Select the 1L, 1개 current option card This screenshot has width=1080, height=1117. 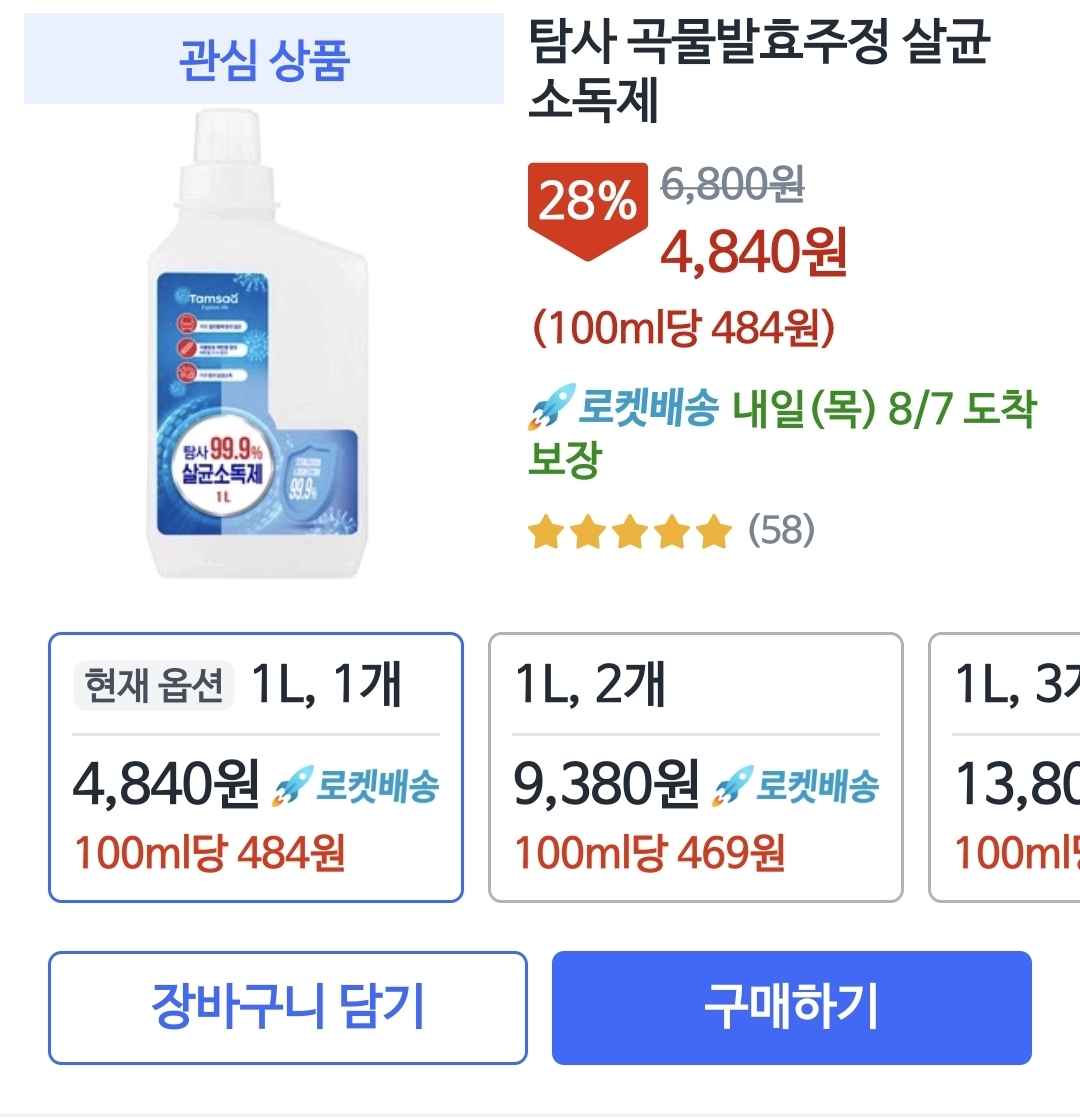click(x=256, y=767)
